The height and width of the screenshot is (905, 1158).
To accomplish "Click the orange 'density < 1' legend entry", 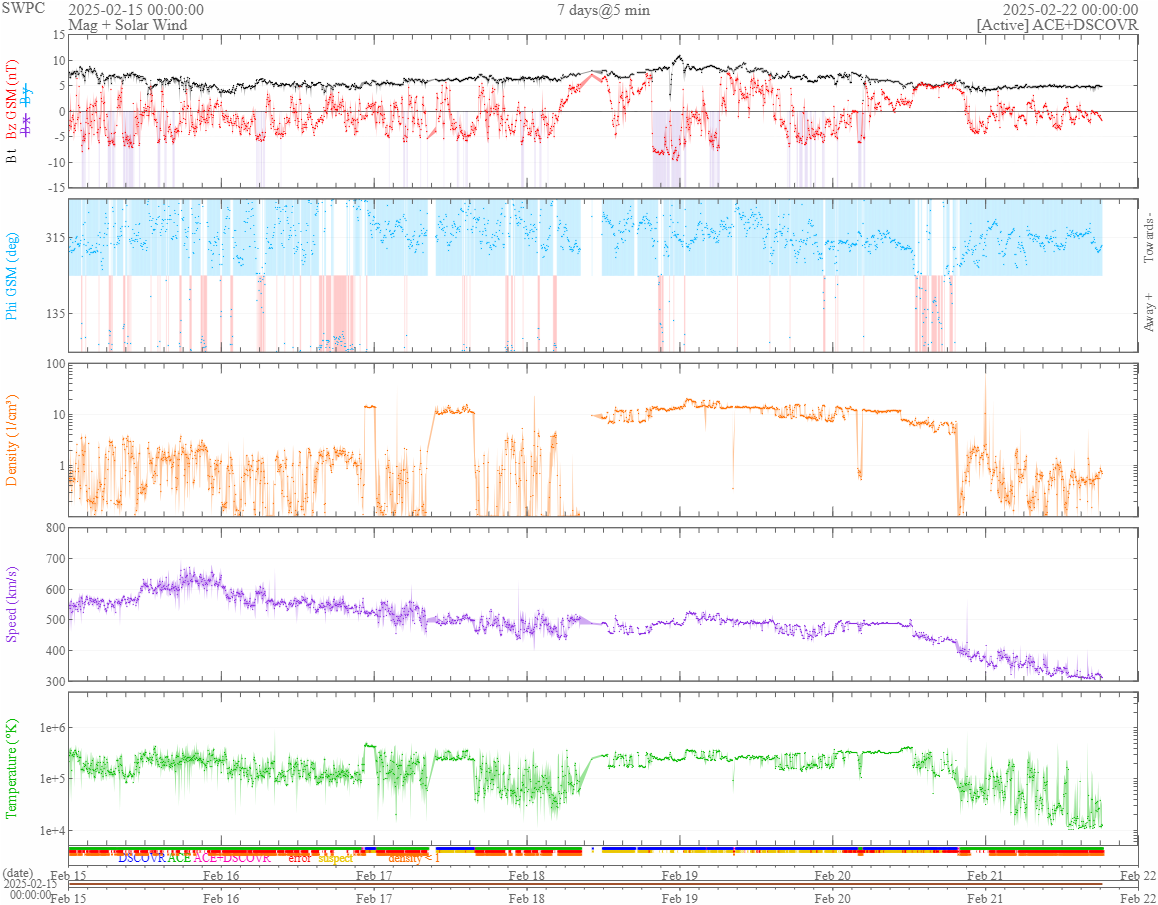I will 414,858.
